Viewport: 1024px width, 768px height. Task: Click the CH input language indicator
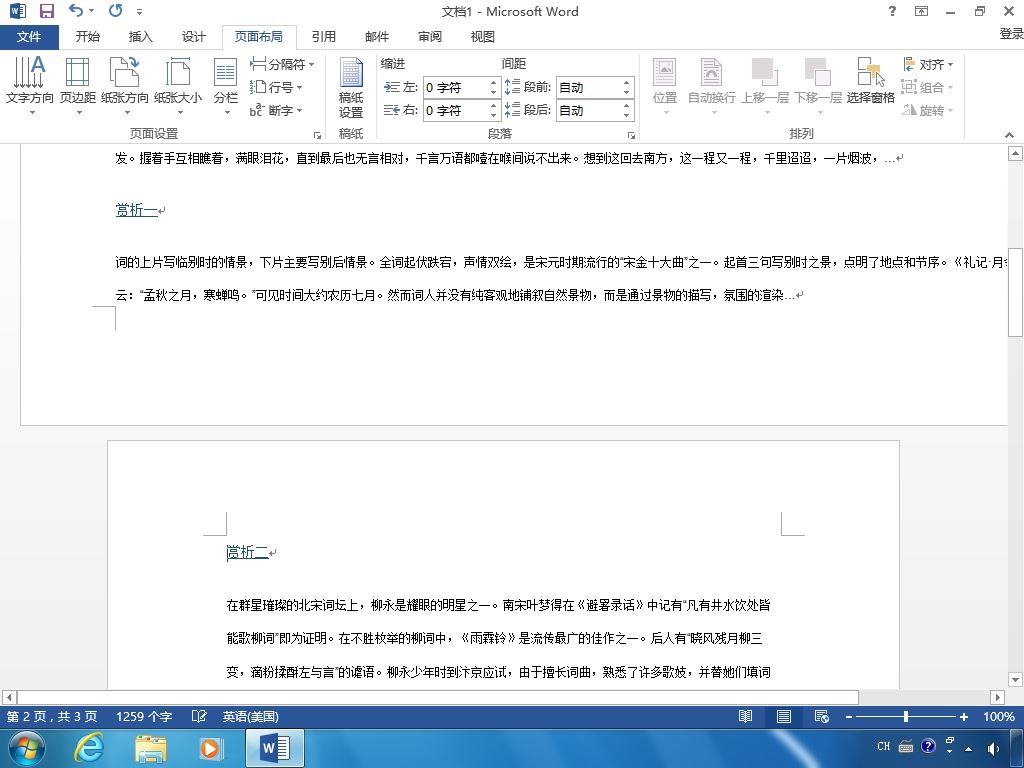(884, 746)
